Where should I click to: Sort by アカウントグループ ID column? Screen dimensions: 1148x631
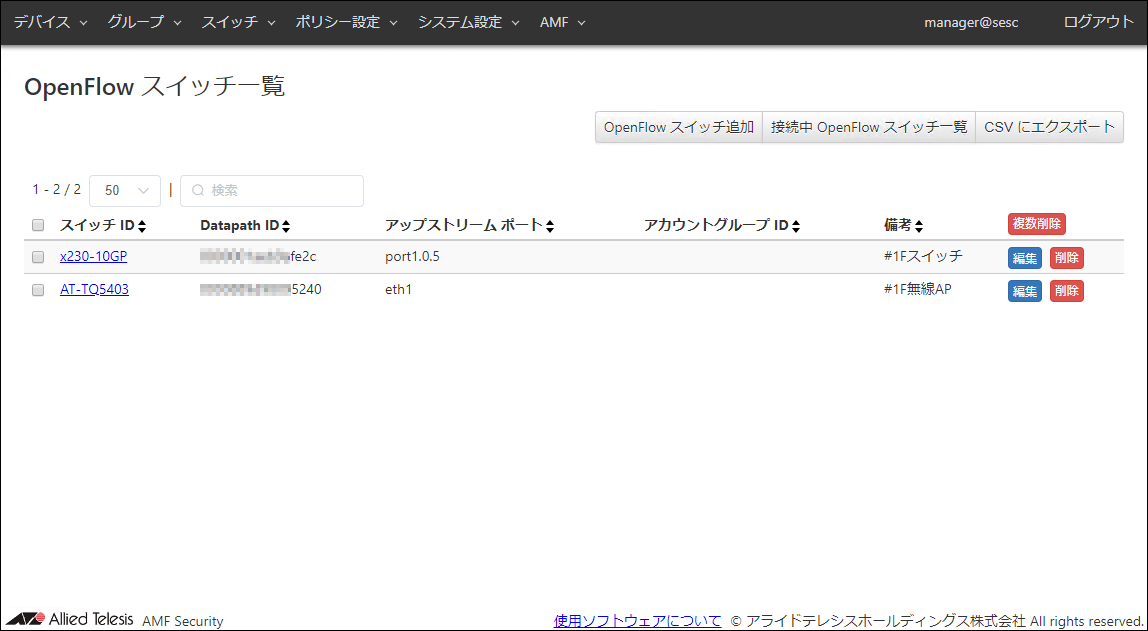722,225
